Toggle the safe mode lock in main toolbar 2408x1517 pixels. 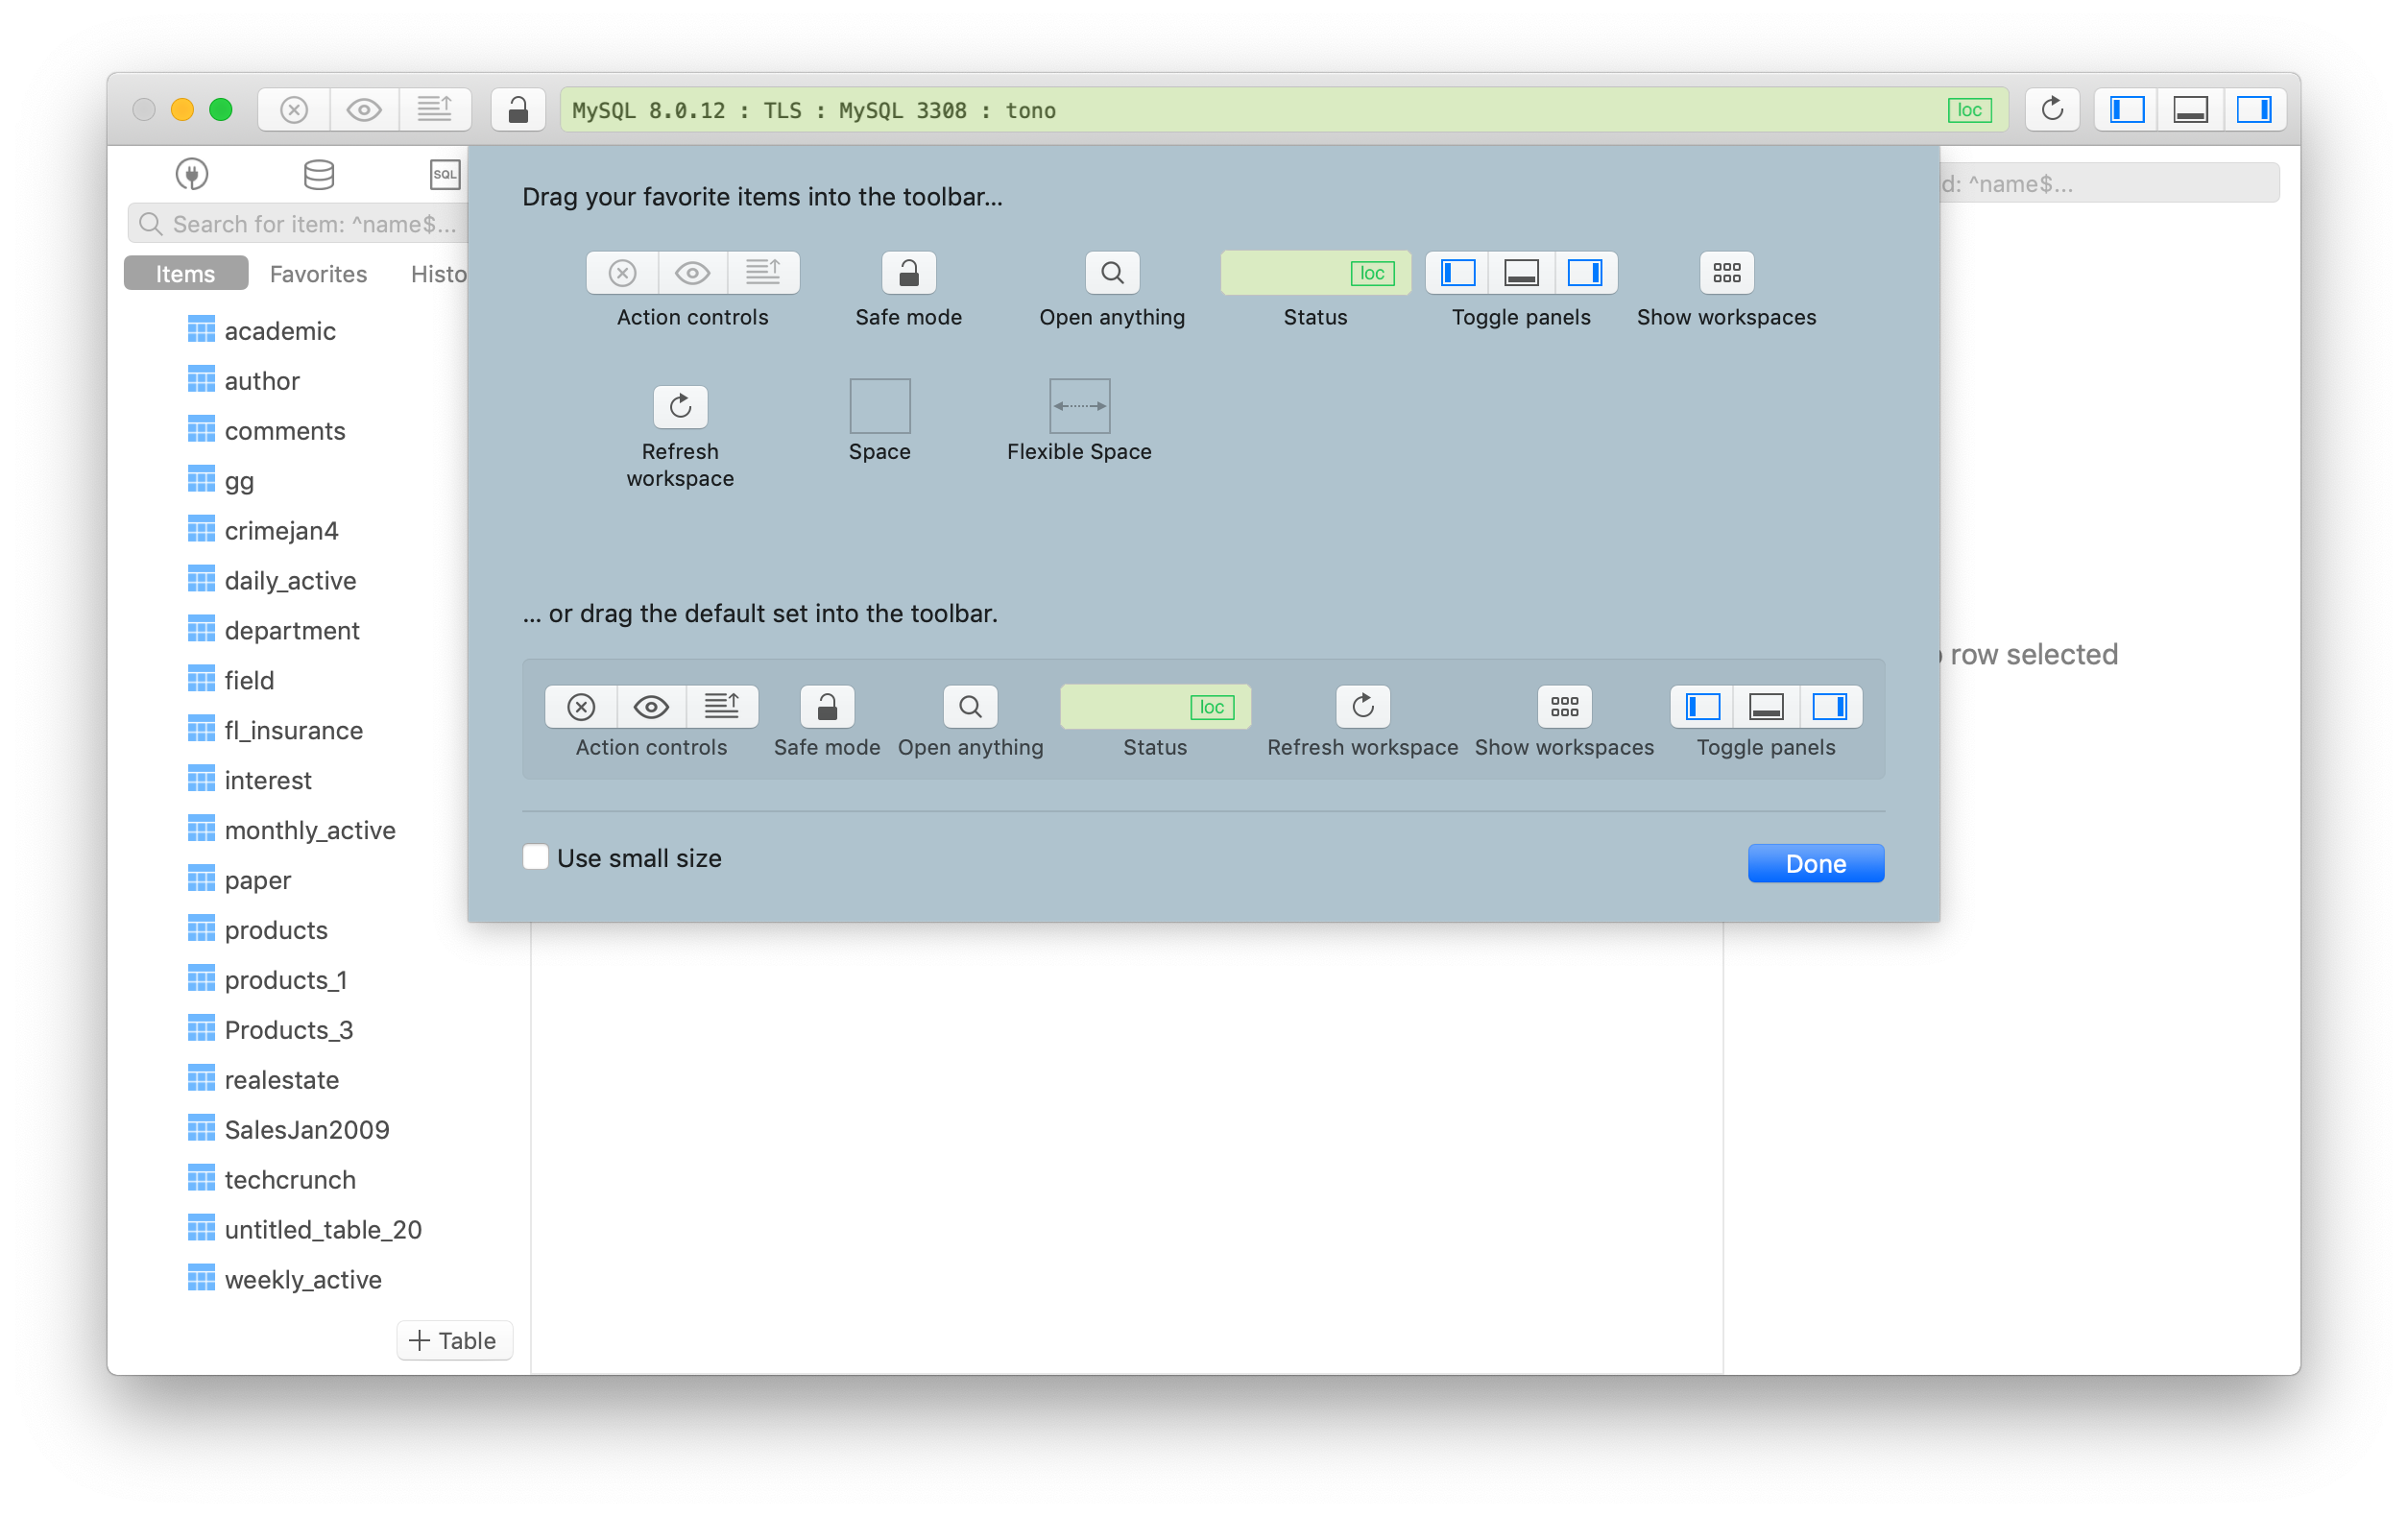point(518,110)
